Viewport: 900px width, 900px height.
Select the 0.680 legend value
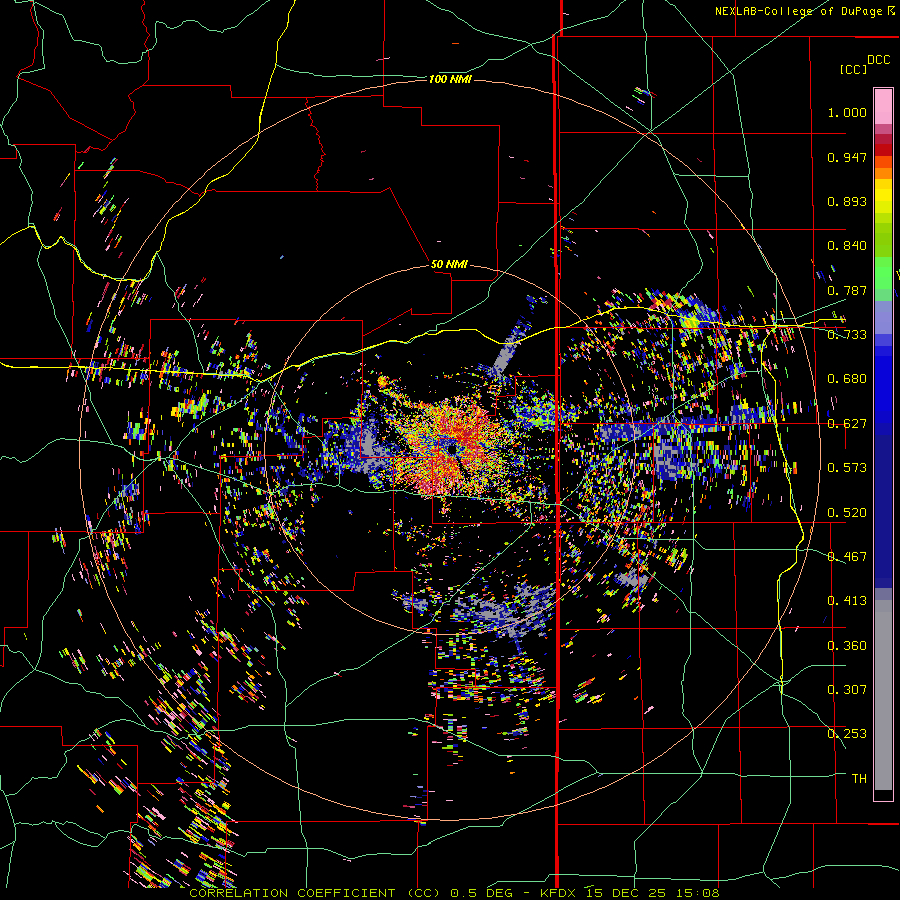pos(847,379)
